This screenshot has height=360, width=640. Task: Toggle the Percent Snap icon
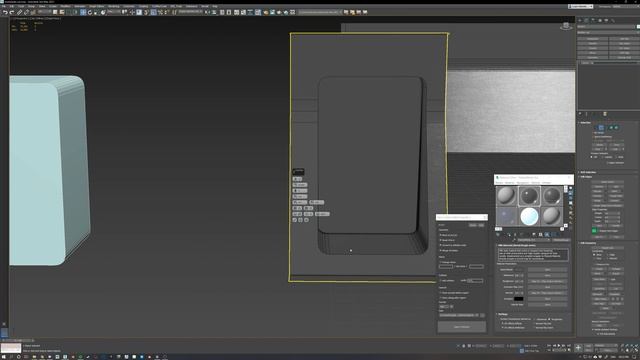tap(160, 12)
